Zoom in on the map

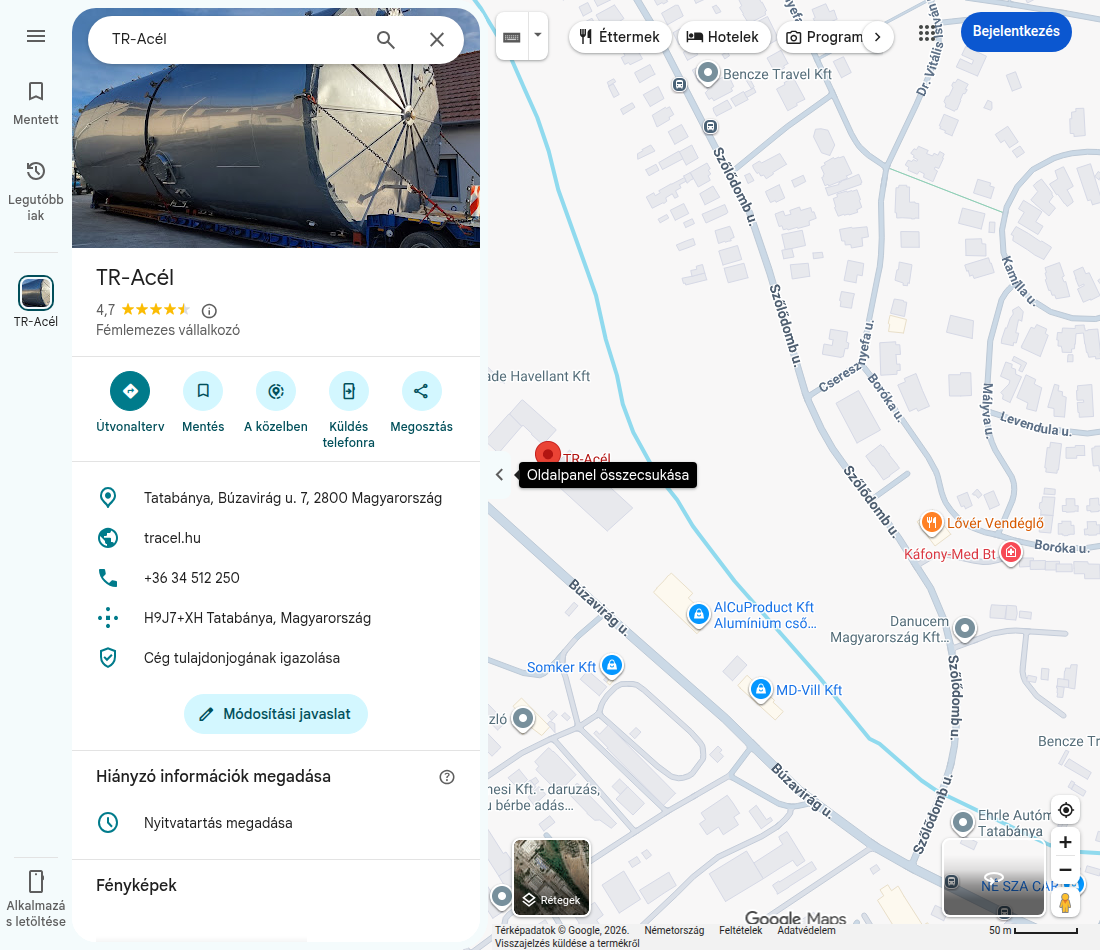point(1066,842)
